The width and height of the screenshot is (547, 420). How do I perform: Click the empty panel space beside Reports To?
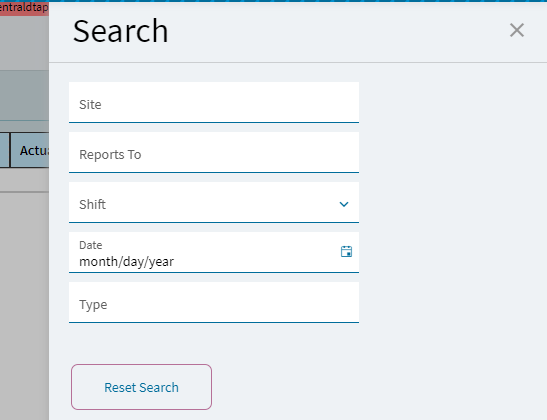pyautogui.click(x=453, y=152)
